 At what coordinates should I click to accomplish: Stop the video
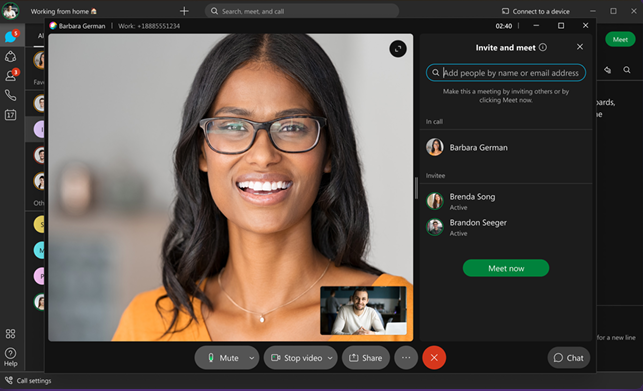click(296, 358)
